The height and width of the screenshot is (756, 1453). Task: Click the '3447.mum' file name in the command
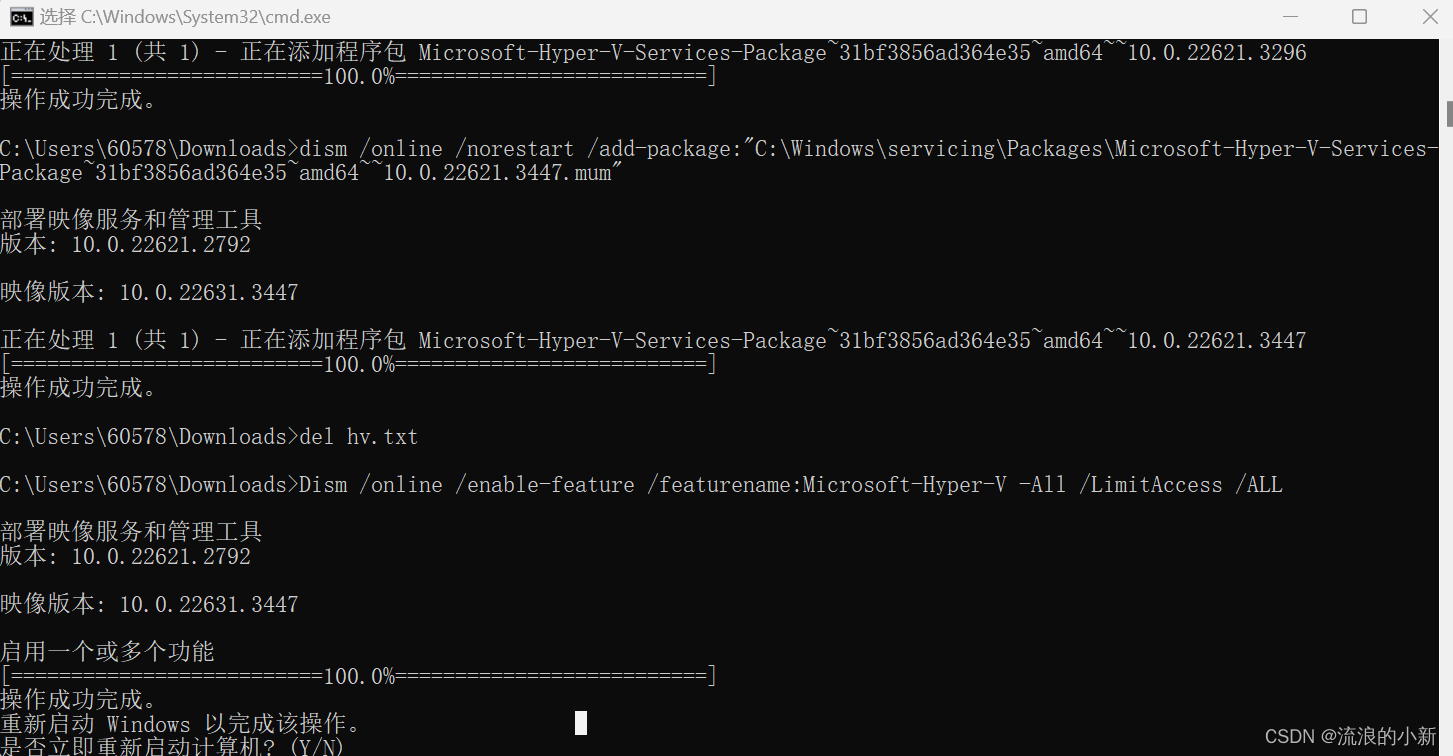click(565, 173)
